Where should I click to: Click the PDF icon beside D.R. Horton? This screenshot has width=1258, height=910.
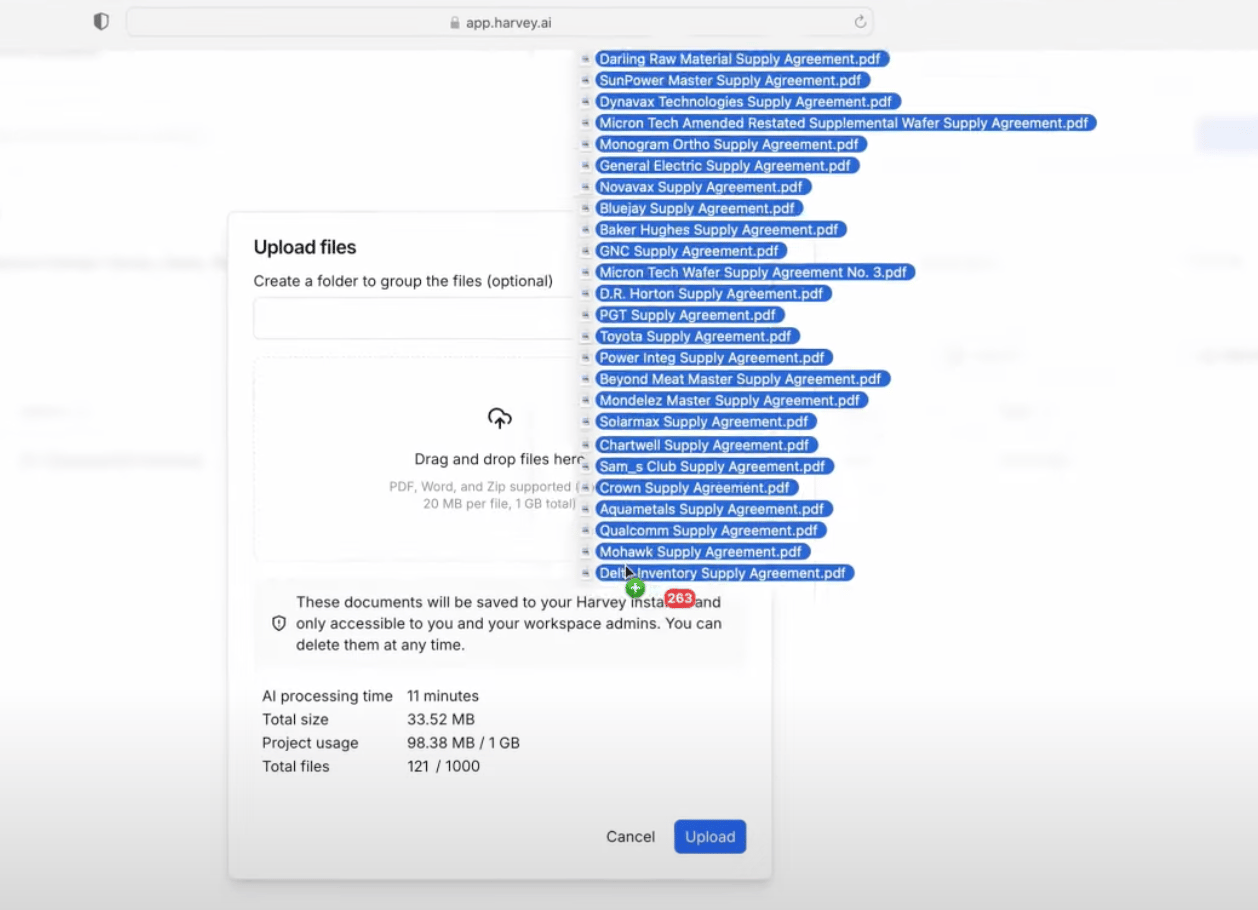[x=586, y=293]
